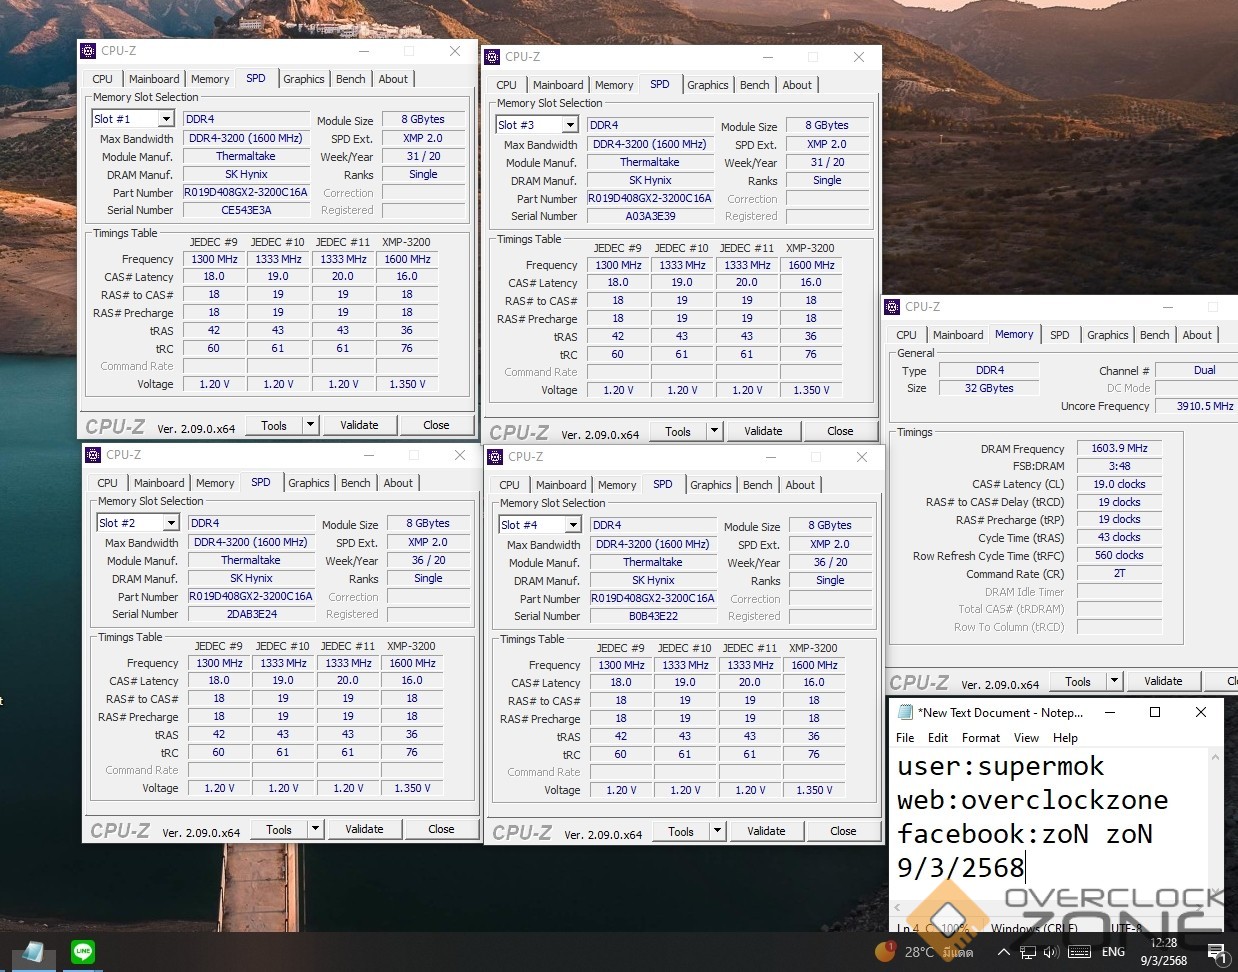Screen dimensions: 1238x972
Task: Open the Notepad Help menu
Action: [1065, 738]
